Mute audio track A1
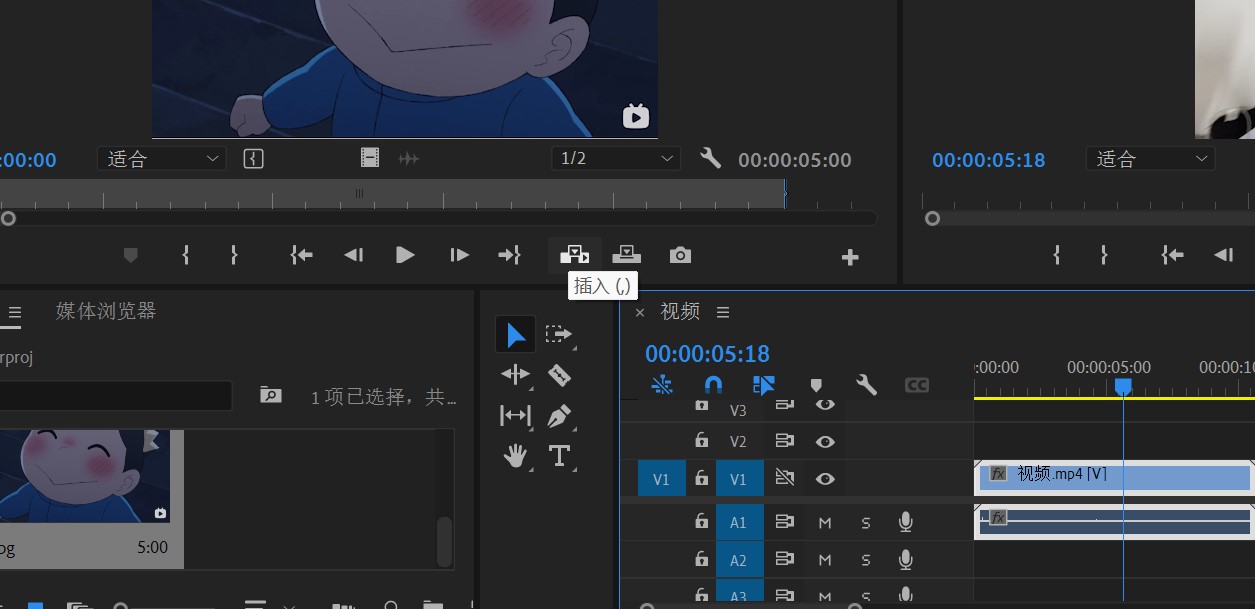The width and height of the screenshot is (1255, 609). click(825, 522)
